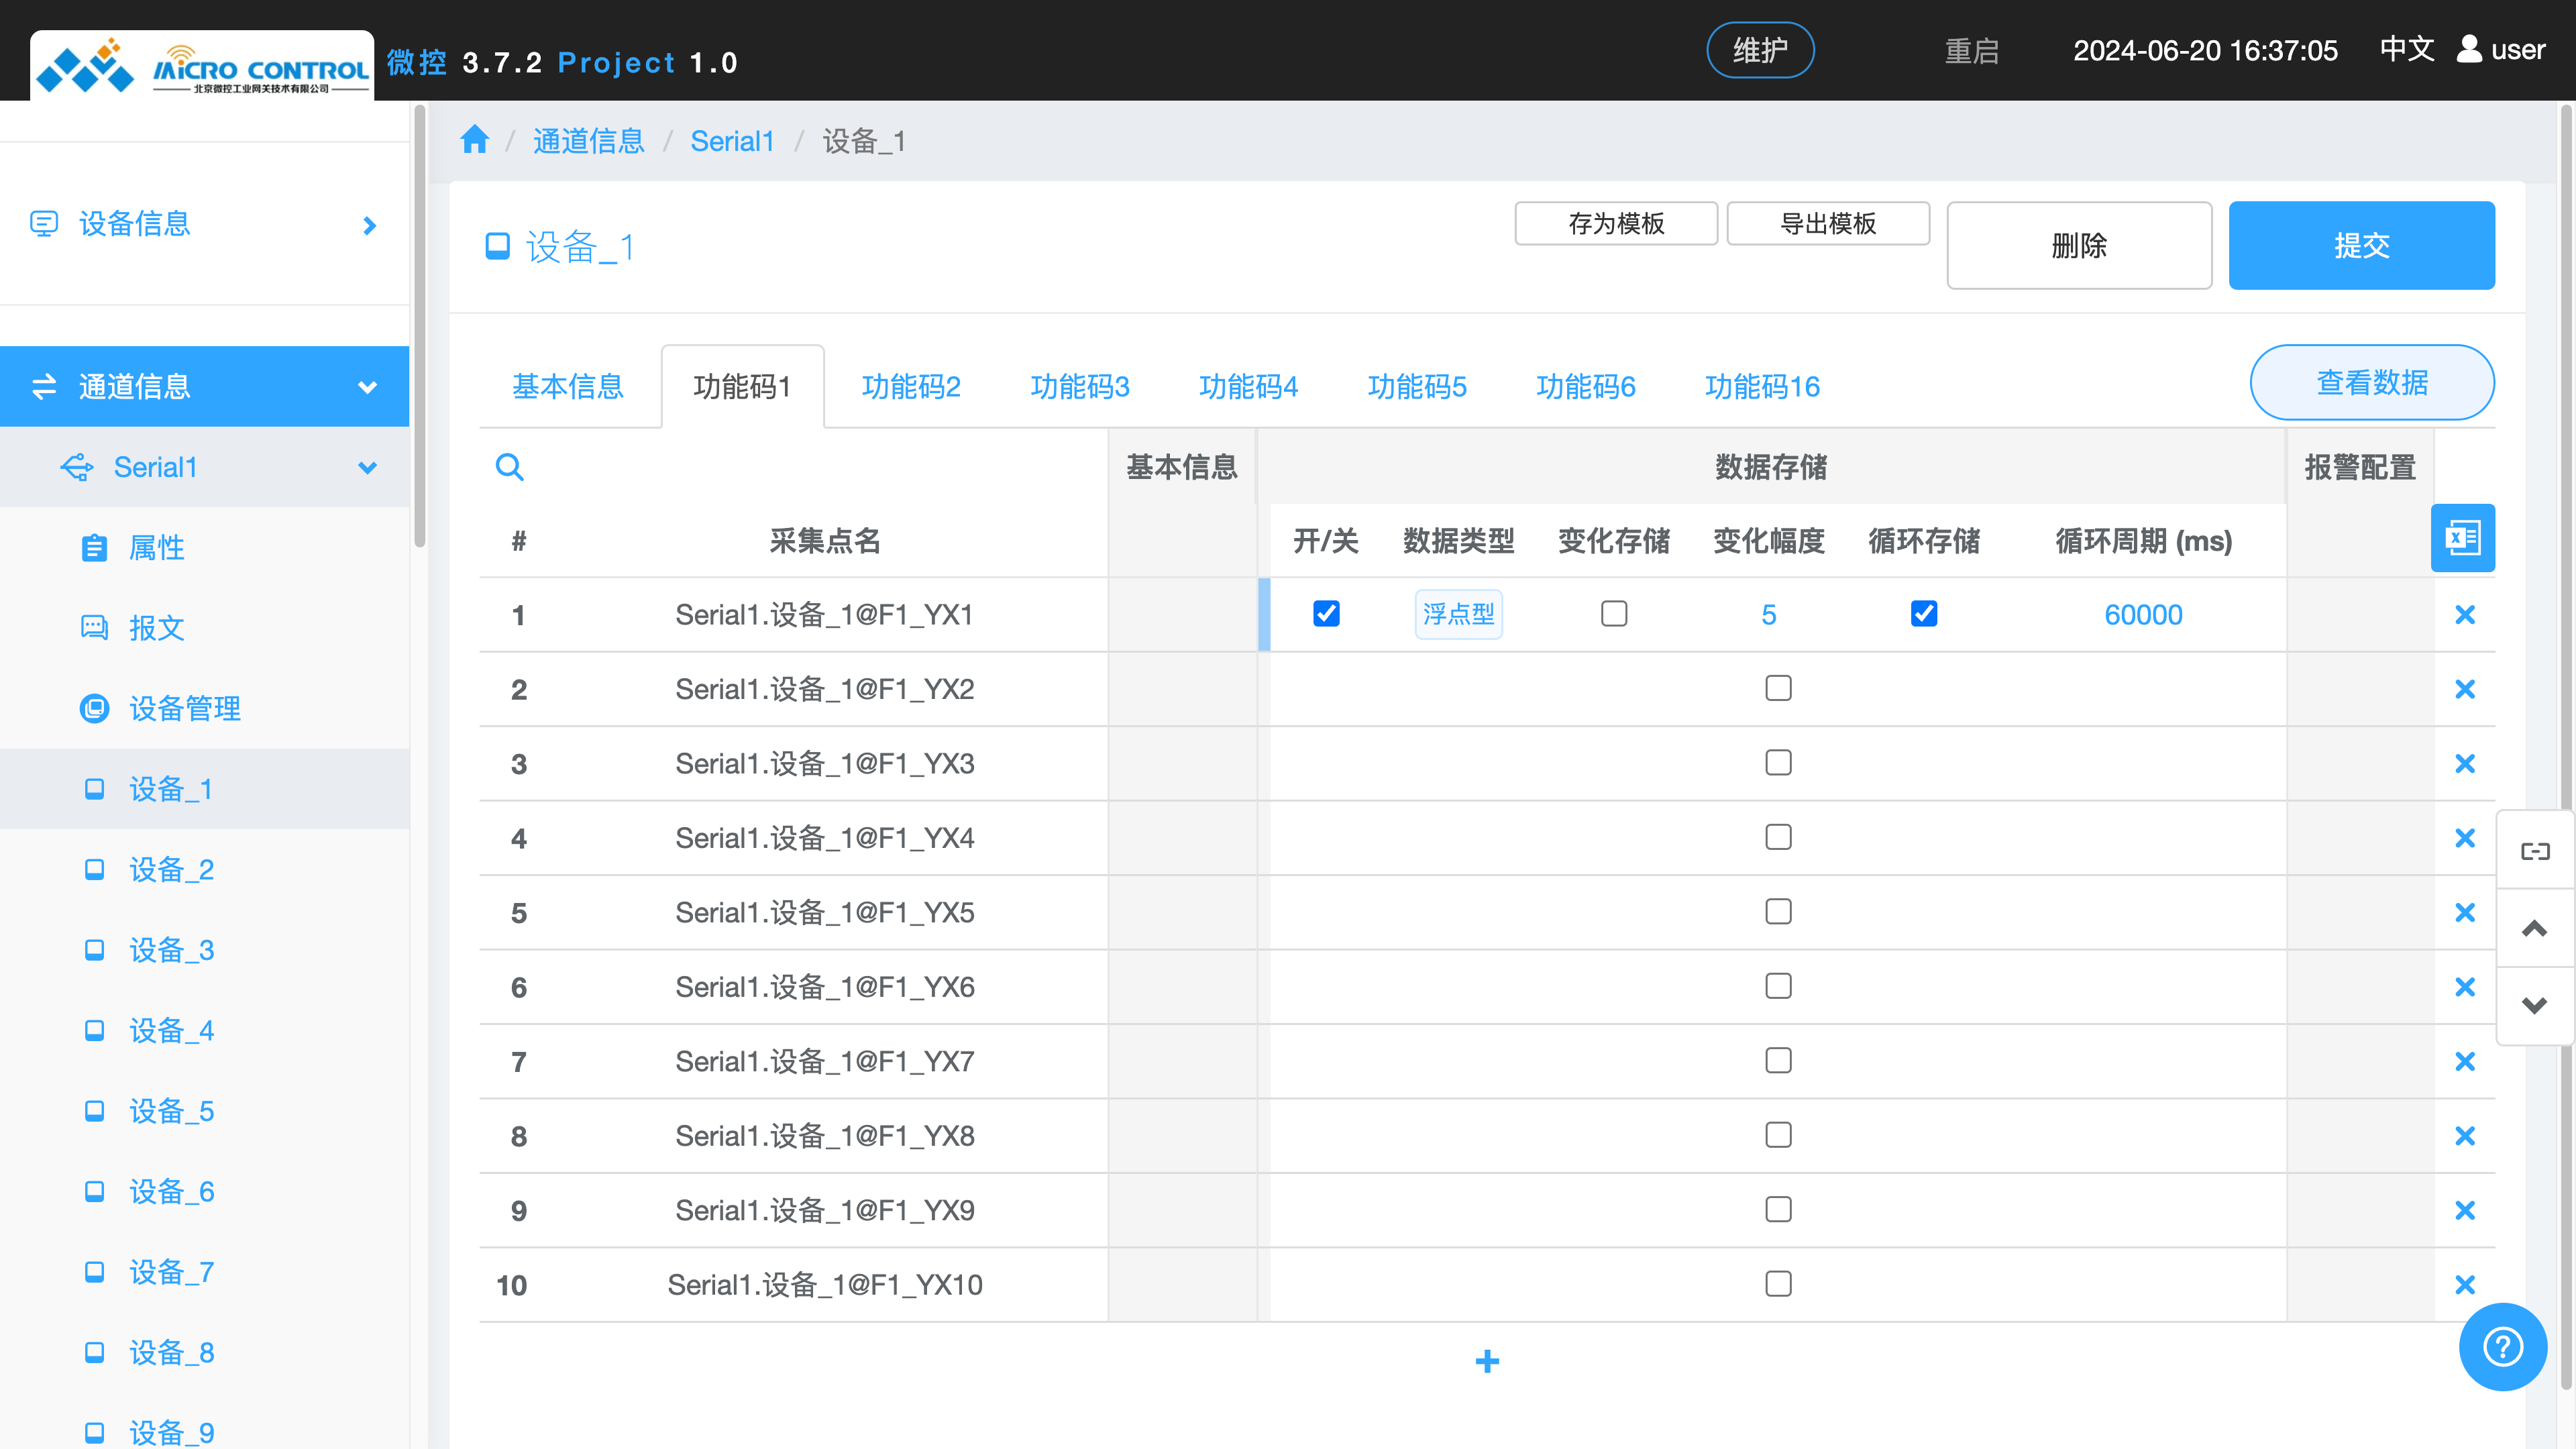Open the help question mark button
This screenshot has width=2576, height=1449.
tap(2502, 1346)
